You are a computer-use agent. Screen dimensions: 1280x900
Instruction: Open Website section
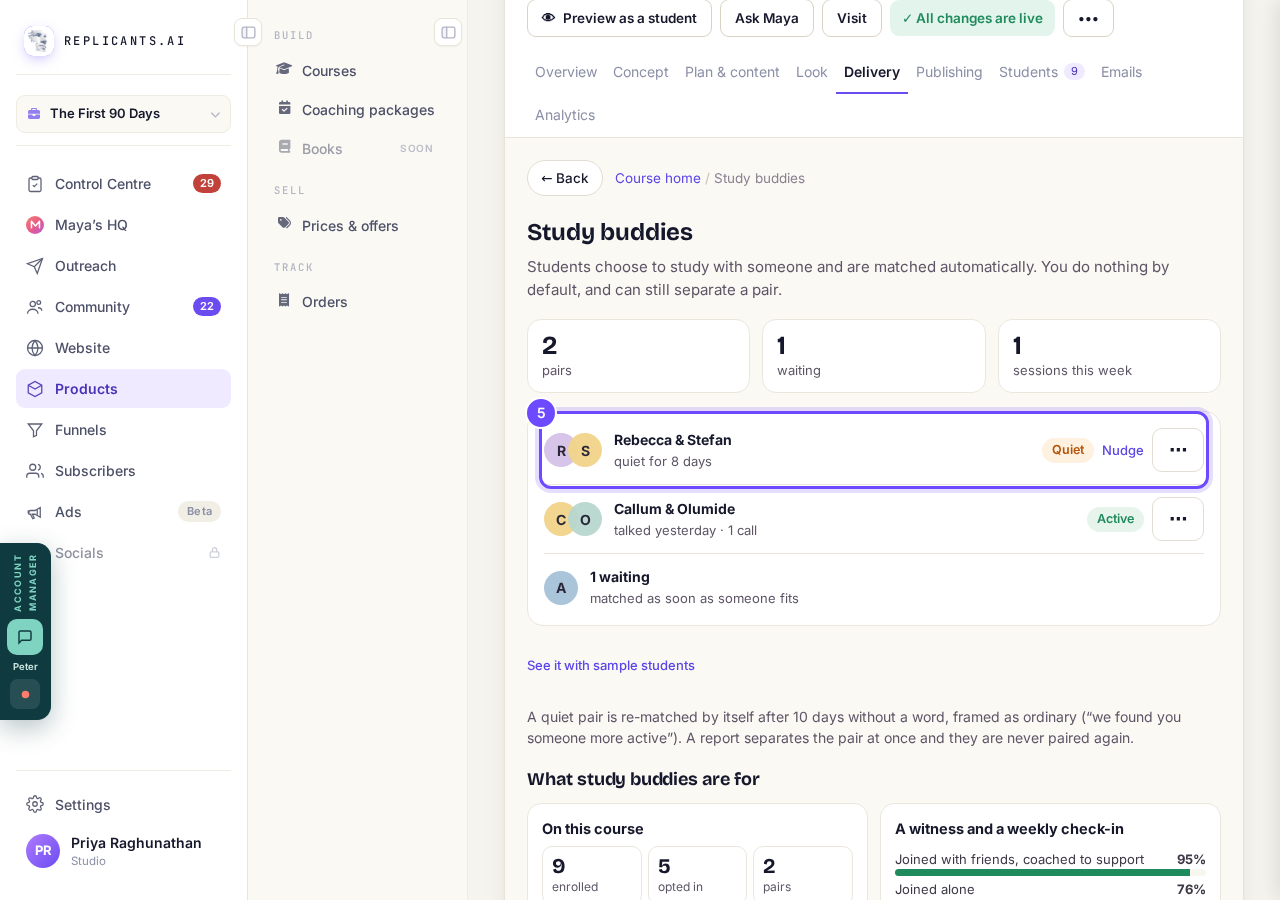(123, 348)
